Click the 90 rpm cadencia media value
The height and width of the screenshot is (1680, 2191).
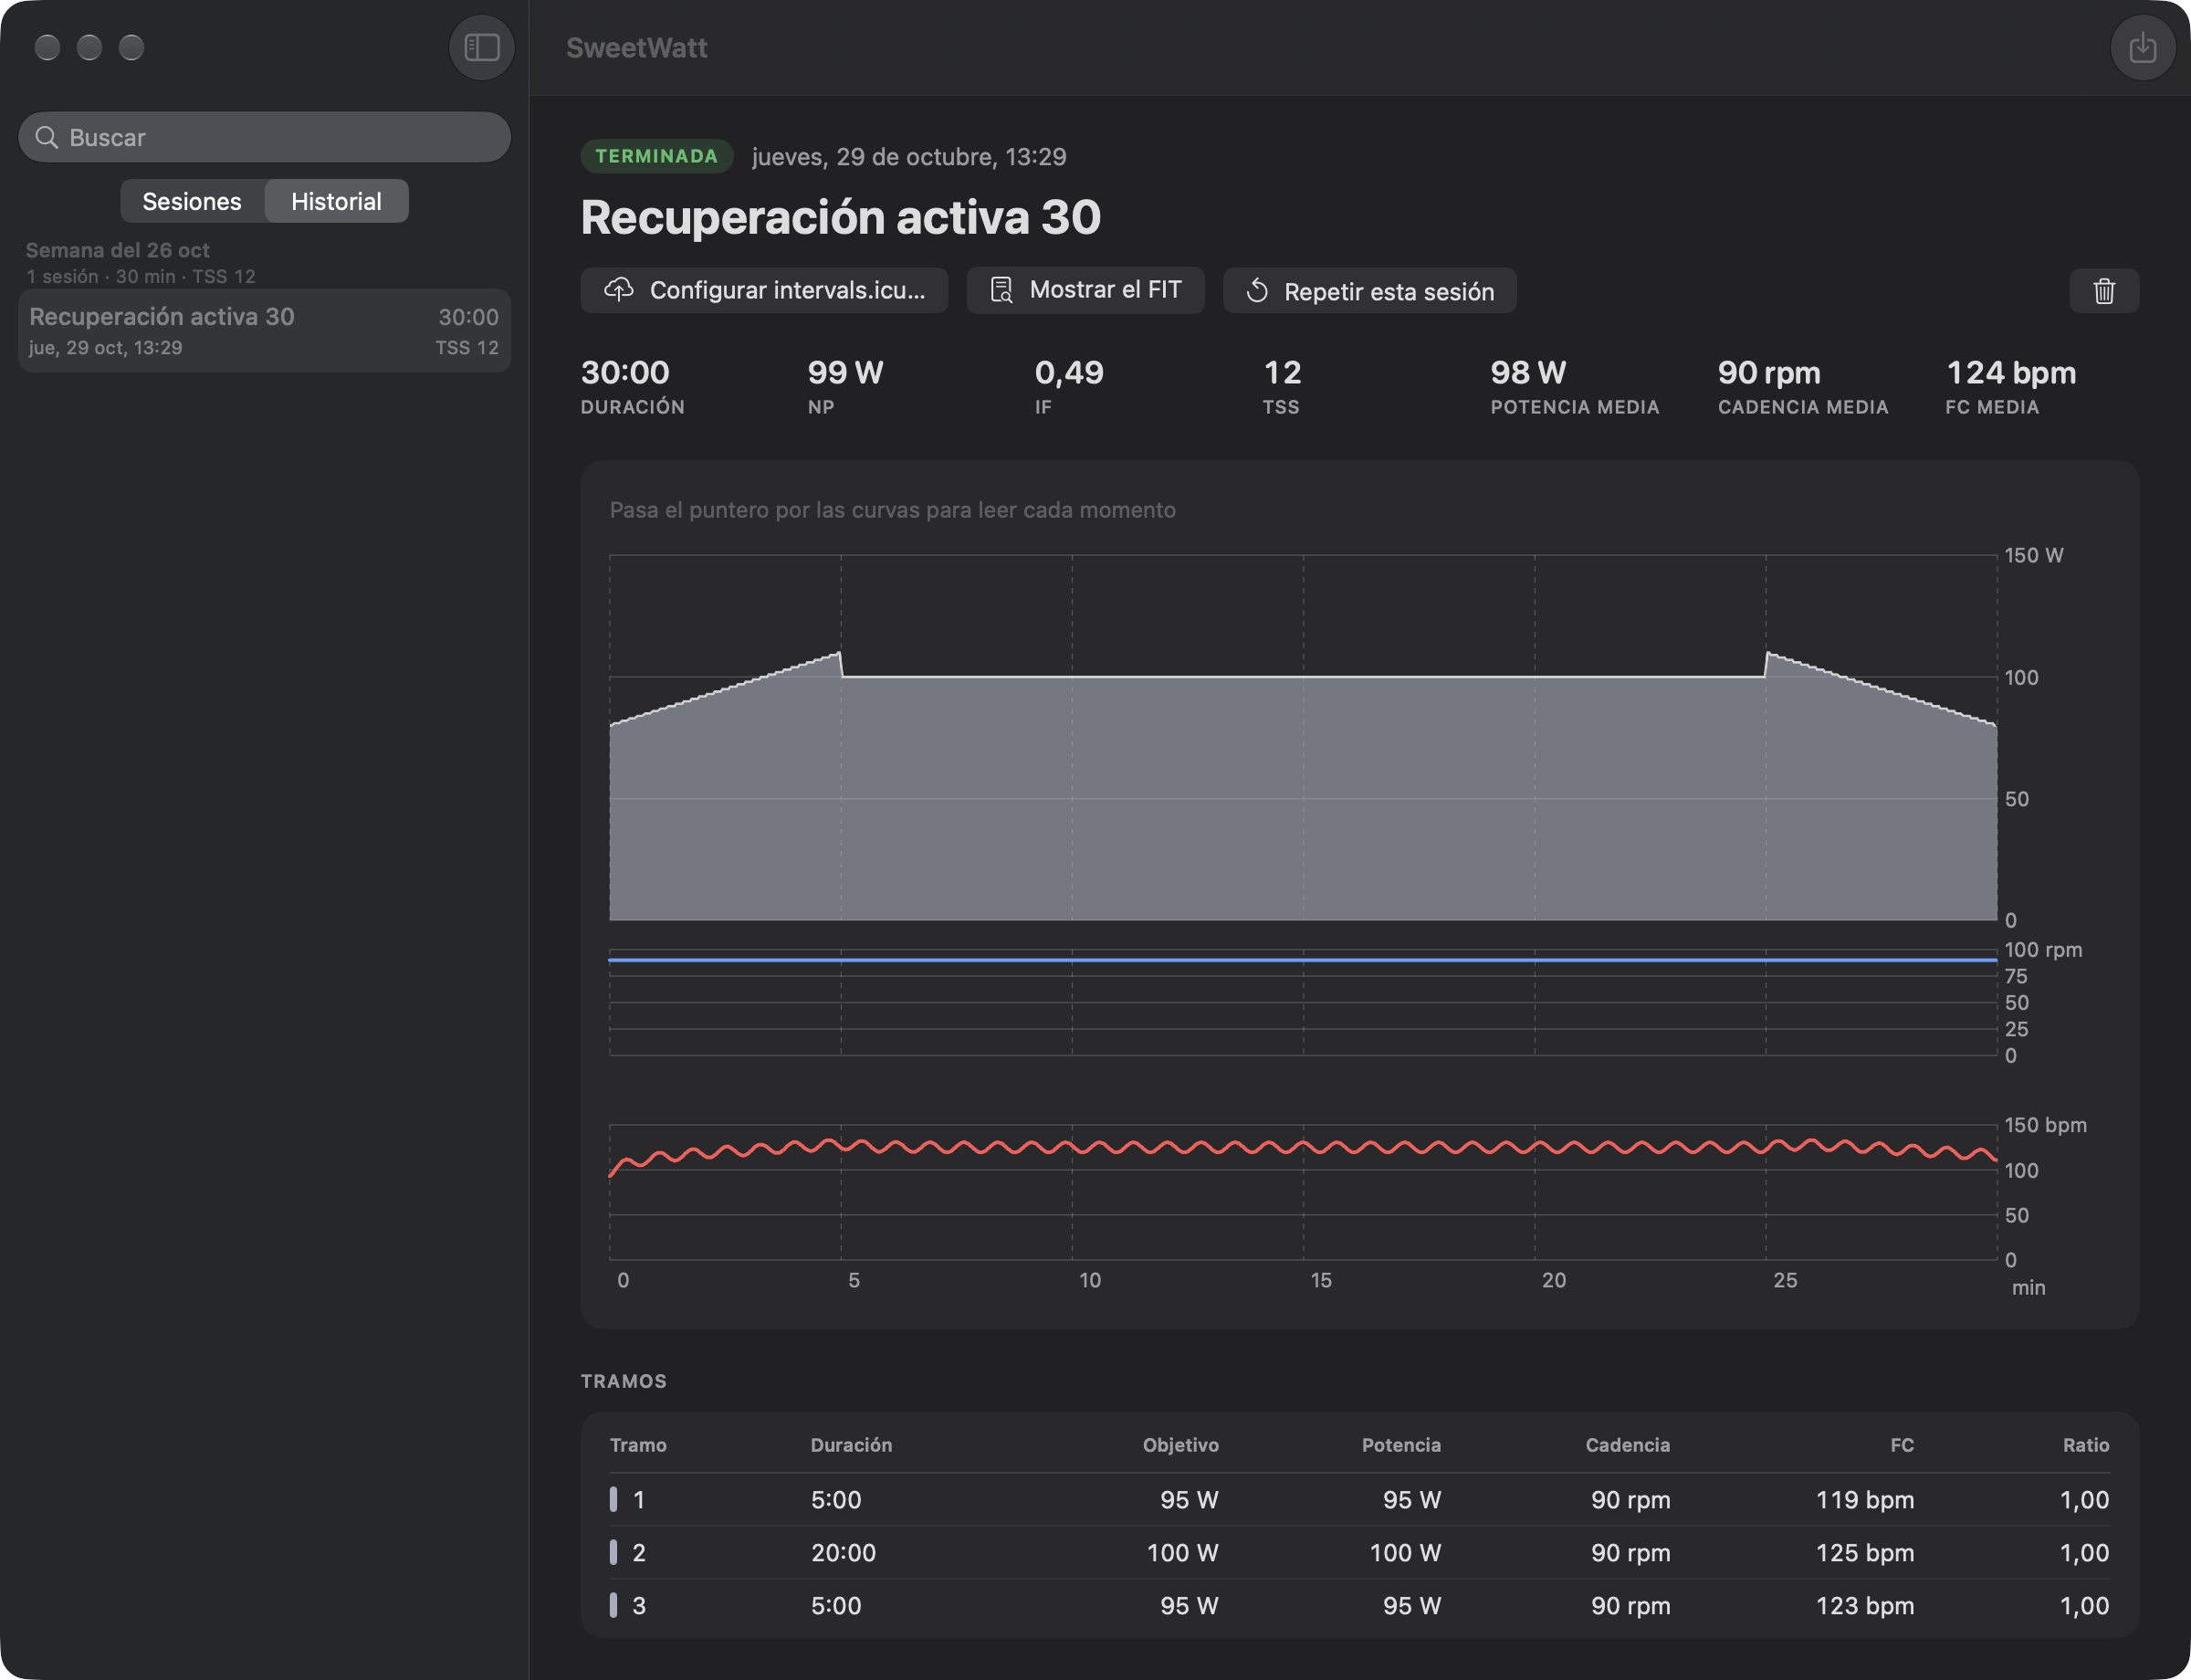coord(1769,373)
